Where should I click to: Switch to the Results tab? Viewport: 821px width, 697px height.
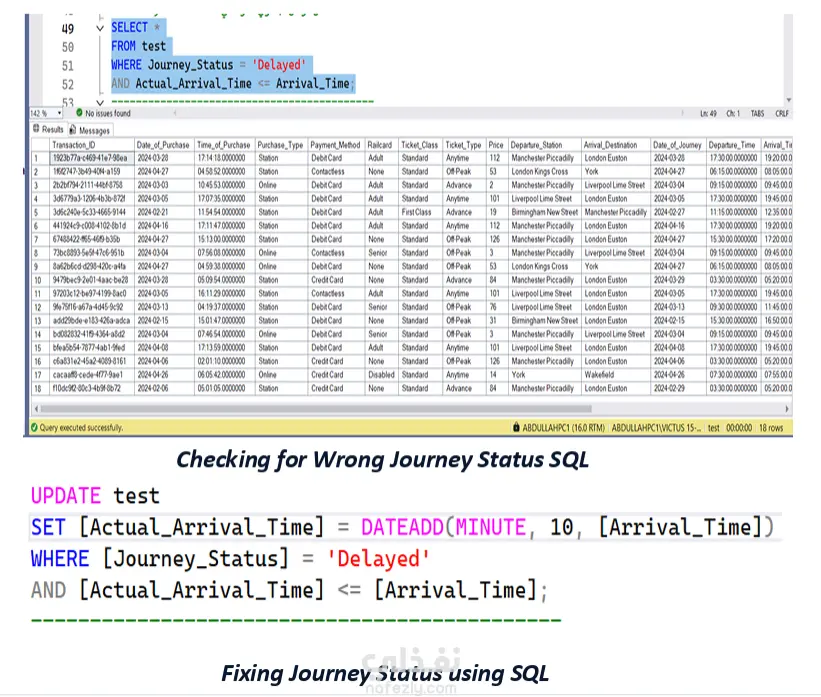tap(48, 129)
